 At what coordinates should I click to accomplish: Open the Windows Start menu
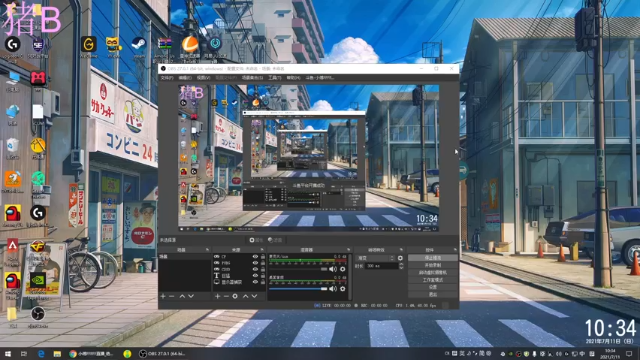pyautogui.click(x=7, y=354)
